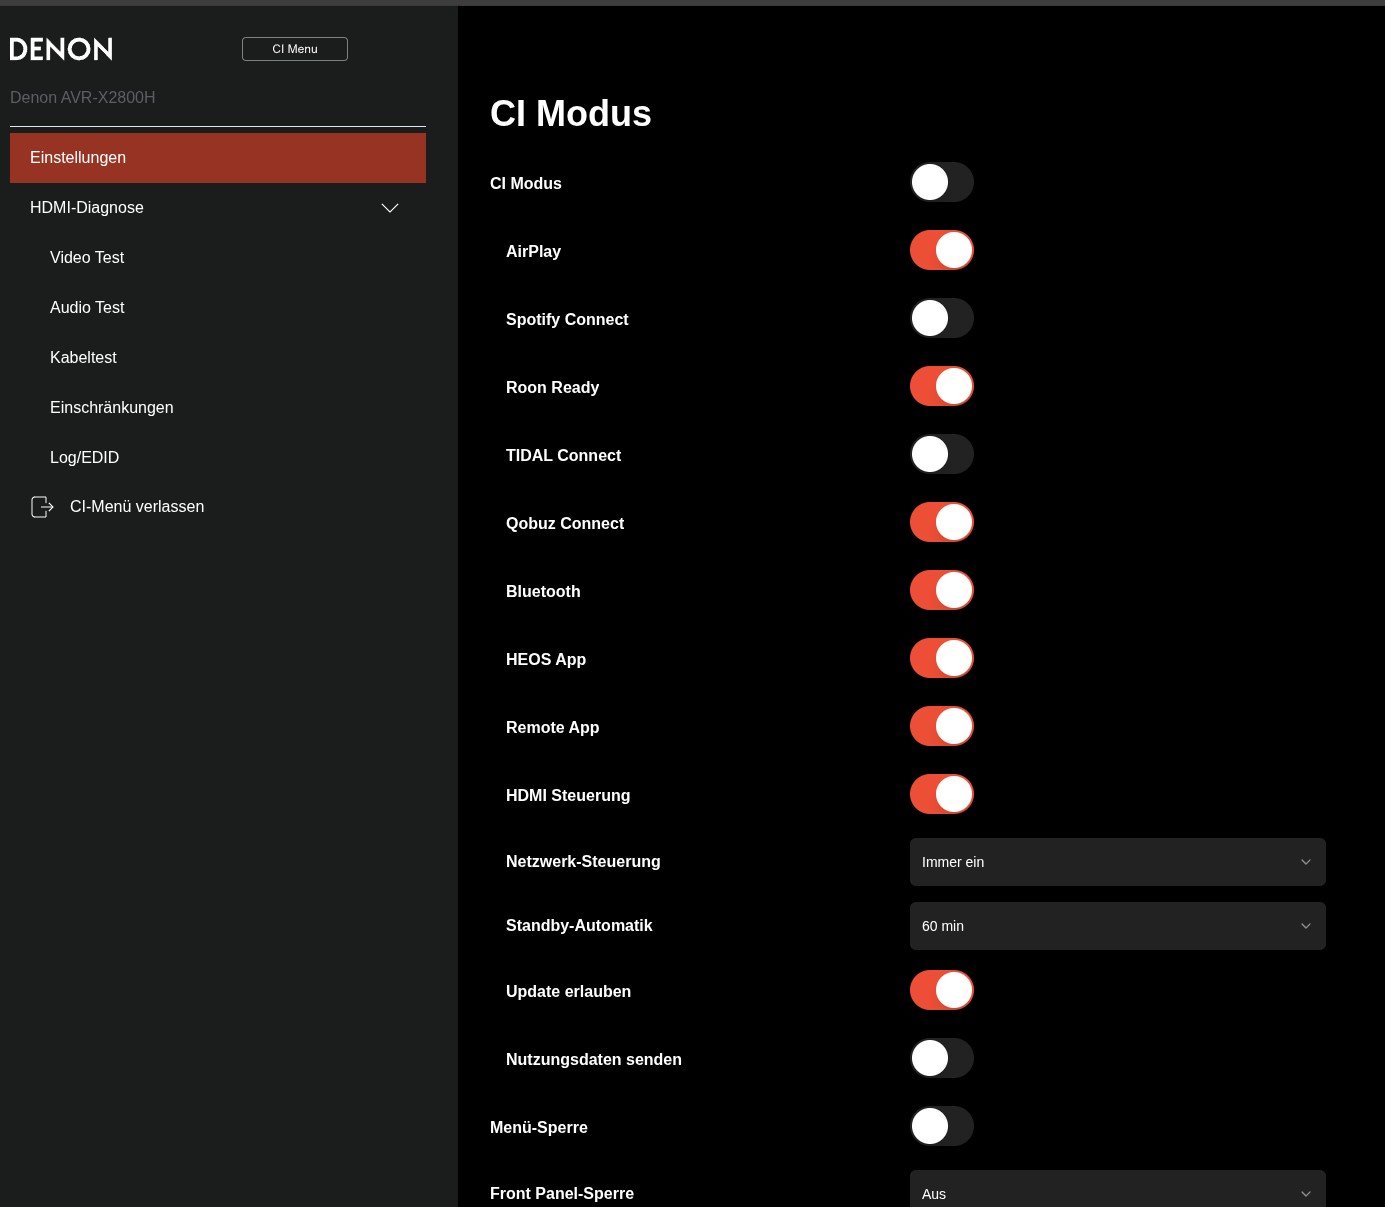Click the Denon logo
Image resolution: width=1385 pixels, height=1207 pixels.
(61, 49)
